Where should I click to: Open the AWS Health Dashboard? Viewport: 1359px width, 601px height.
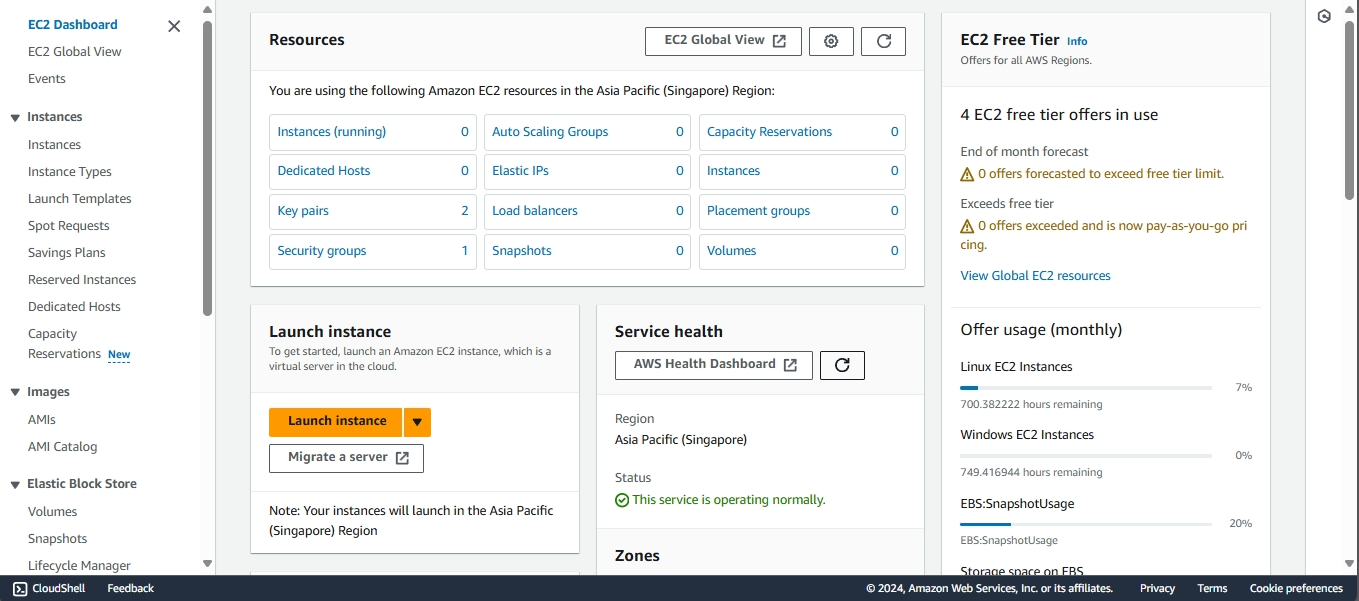(714, 365)
